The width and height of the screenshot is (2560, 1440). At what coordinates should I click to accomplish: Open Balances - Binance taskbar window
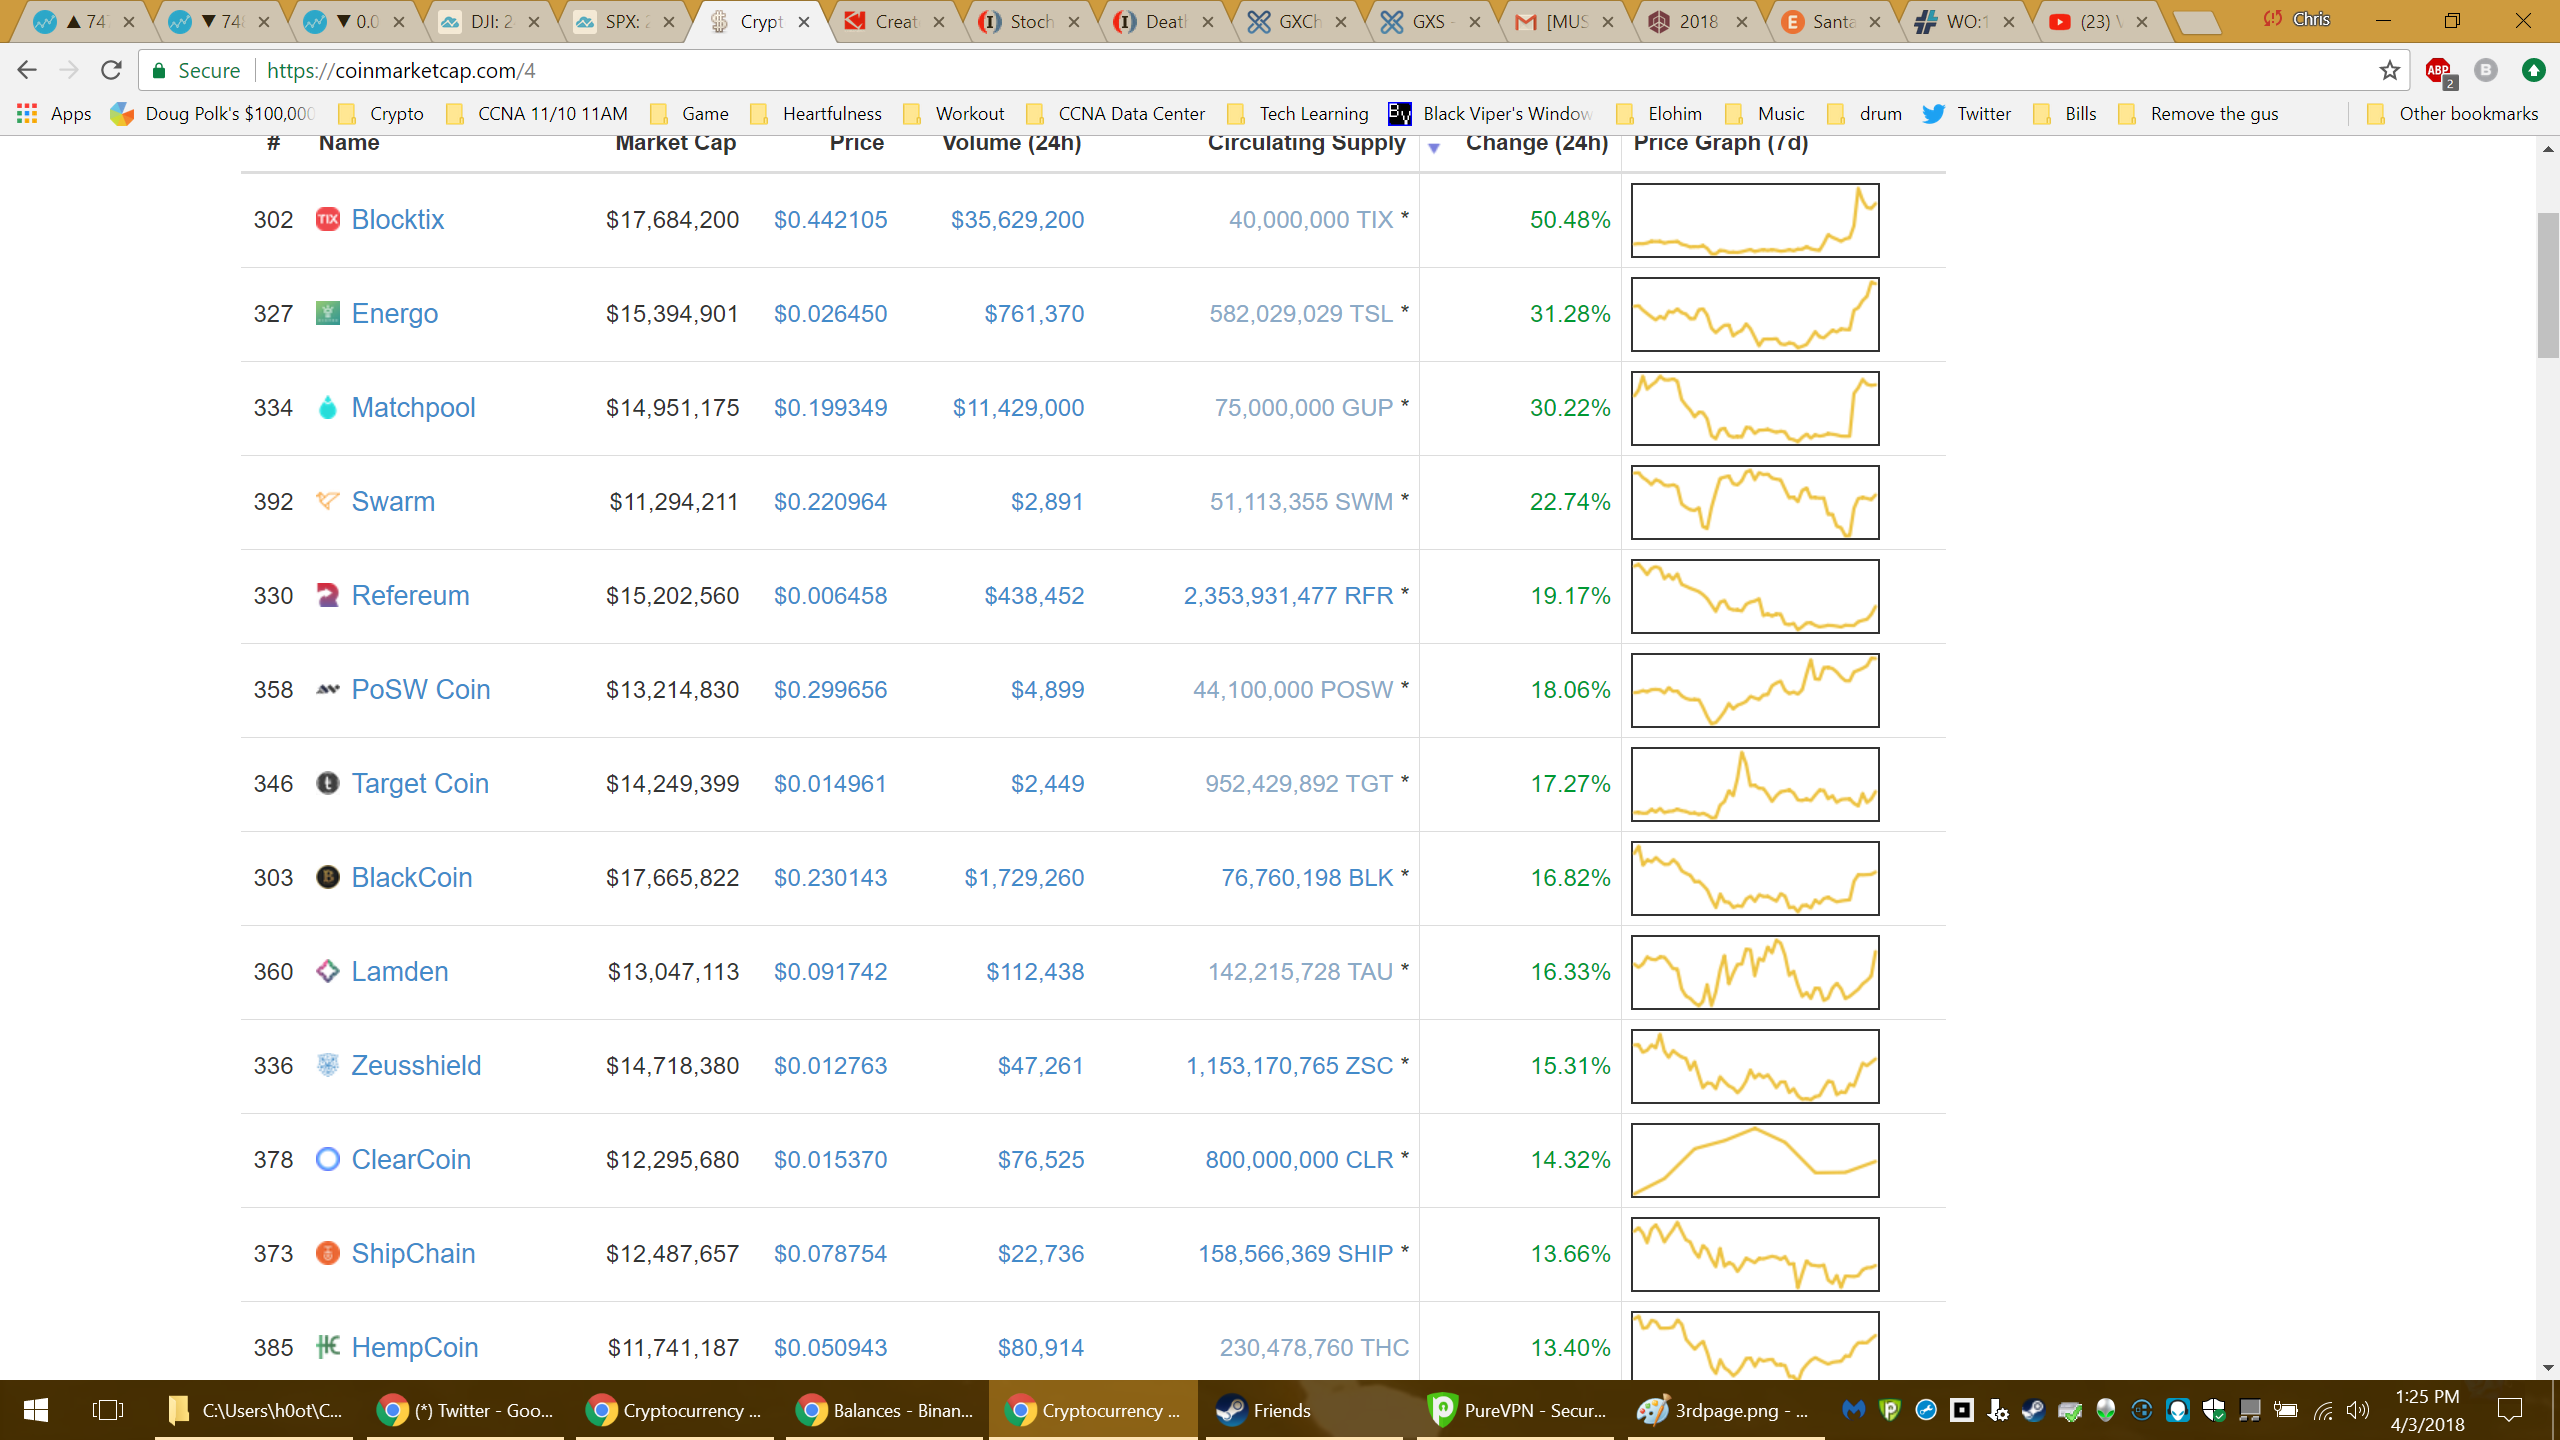point(885,1410)
